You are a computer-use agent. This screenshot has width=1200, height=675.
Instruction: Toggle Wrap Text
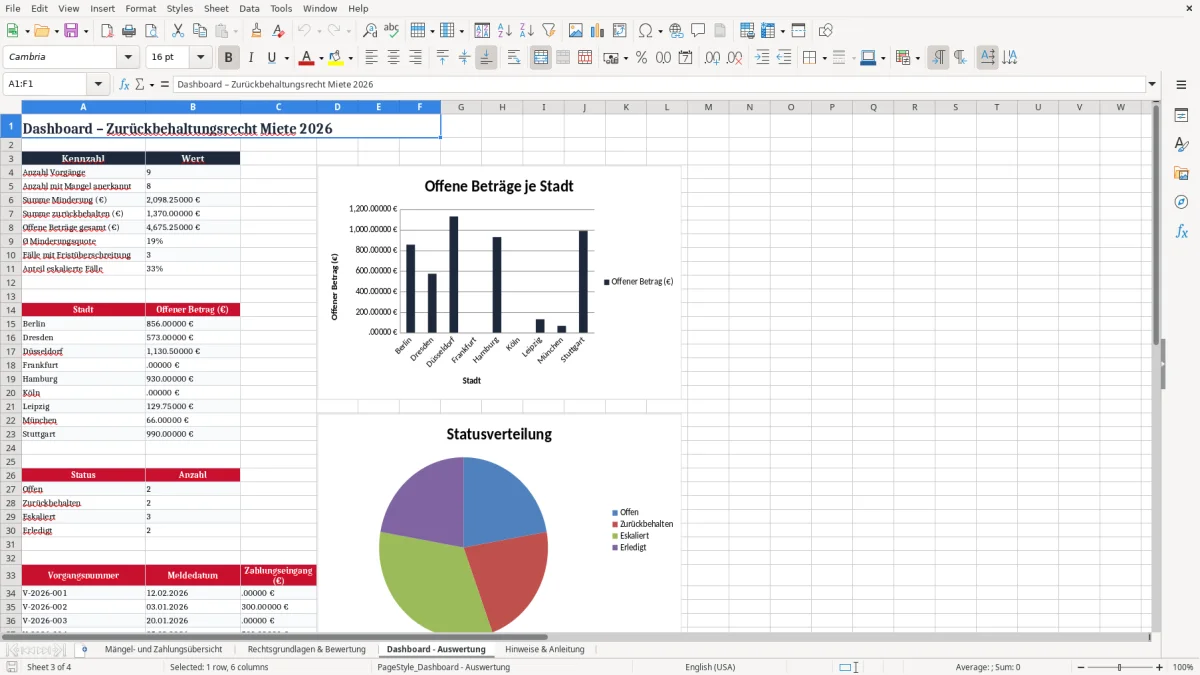pyautogui.click(x=514, y=58)
